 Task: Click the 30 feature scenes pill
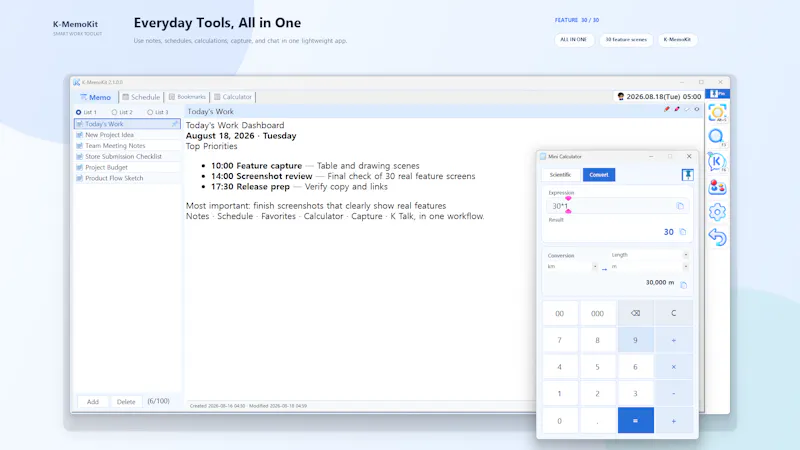click(x=626, y=40)
